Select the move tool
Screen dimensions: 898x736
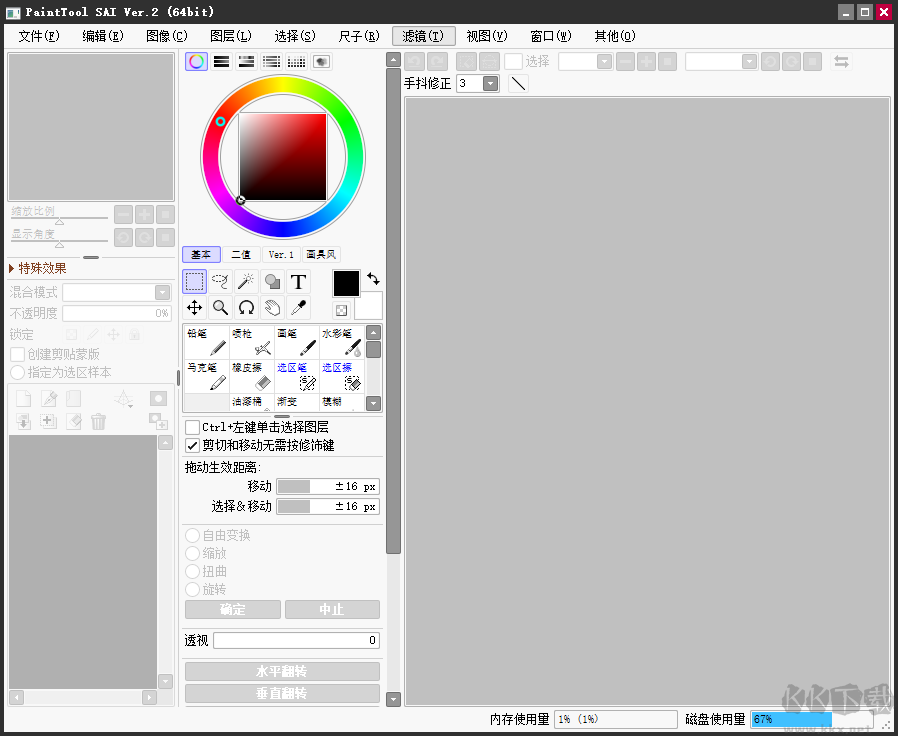pos(195,308)
